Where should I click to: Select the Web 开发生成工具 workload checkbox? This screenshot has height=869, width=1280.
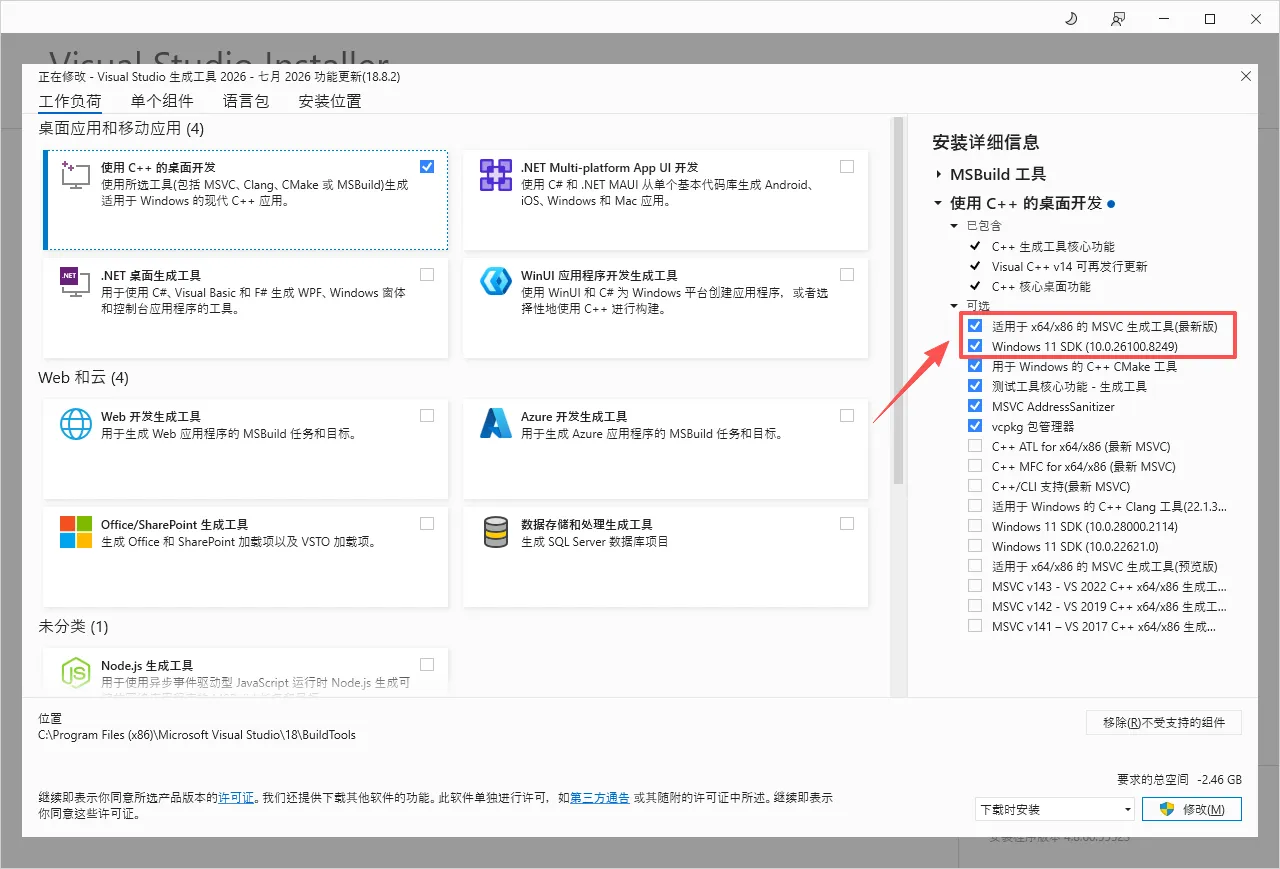(x=428, y=416)
